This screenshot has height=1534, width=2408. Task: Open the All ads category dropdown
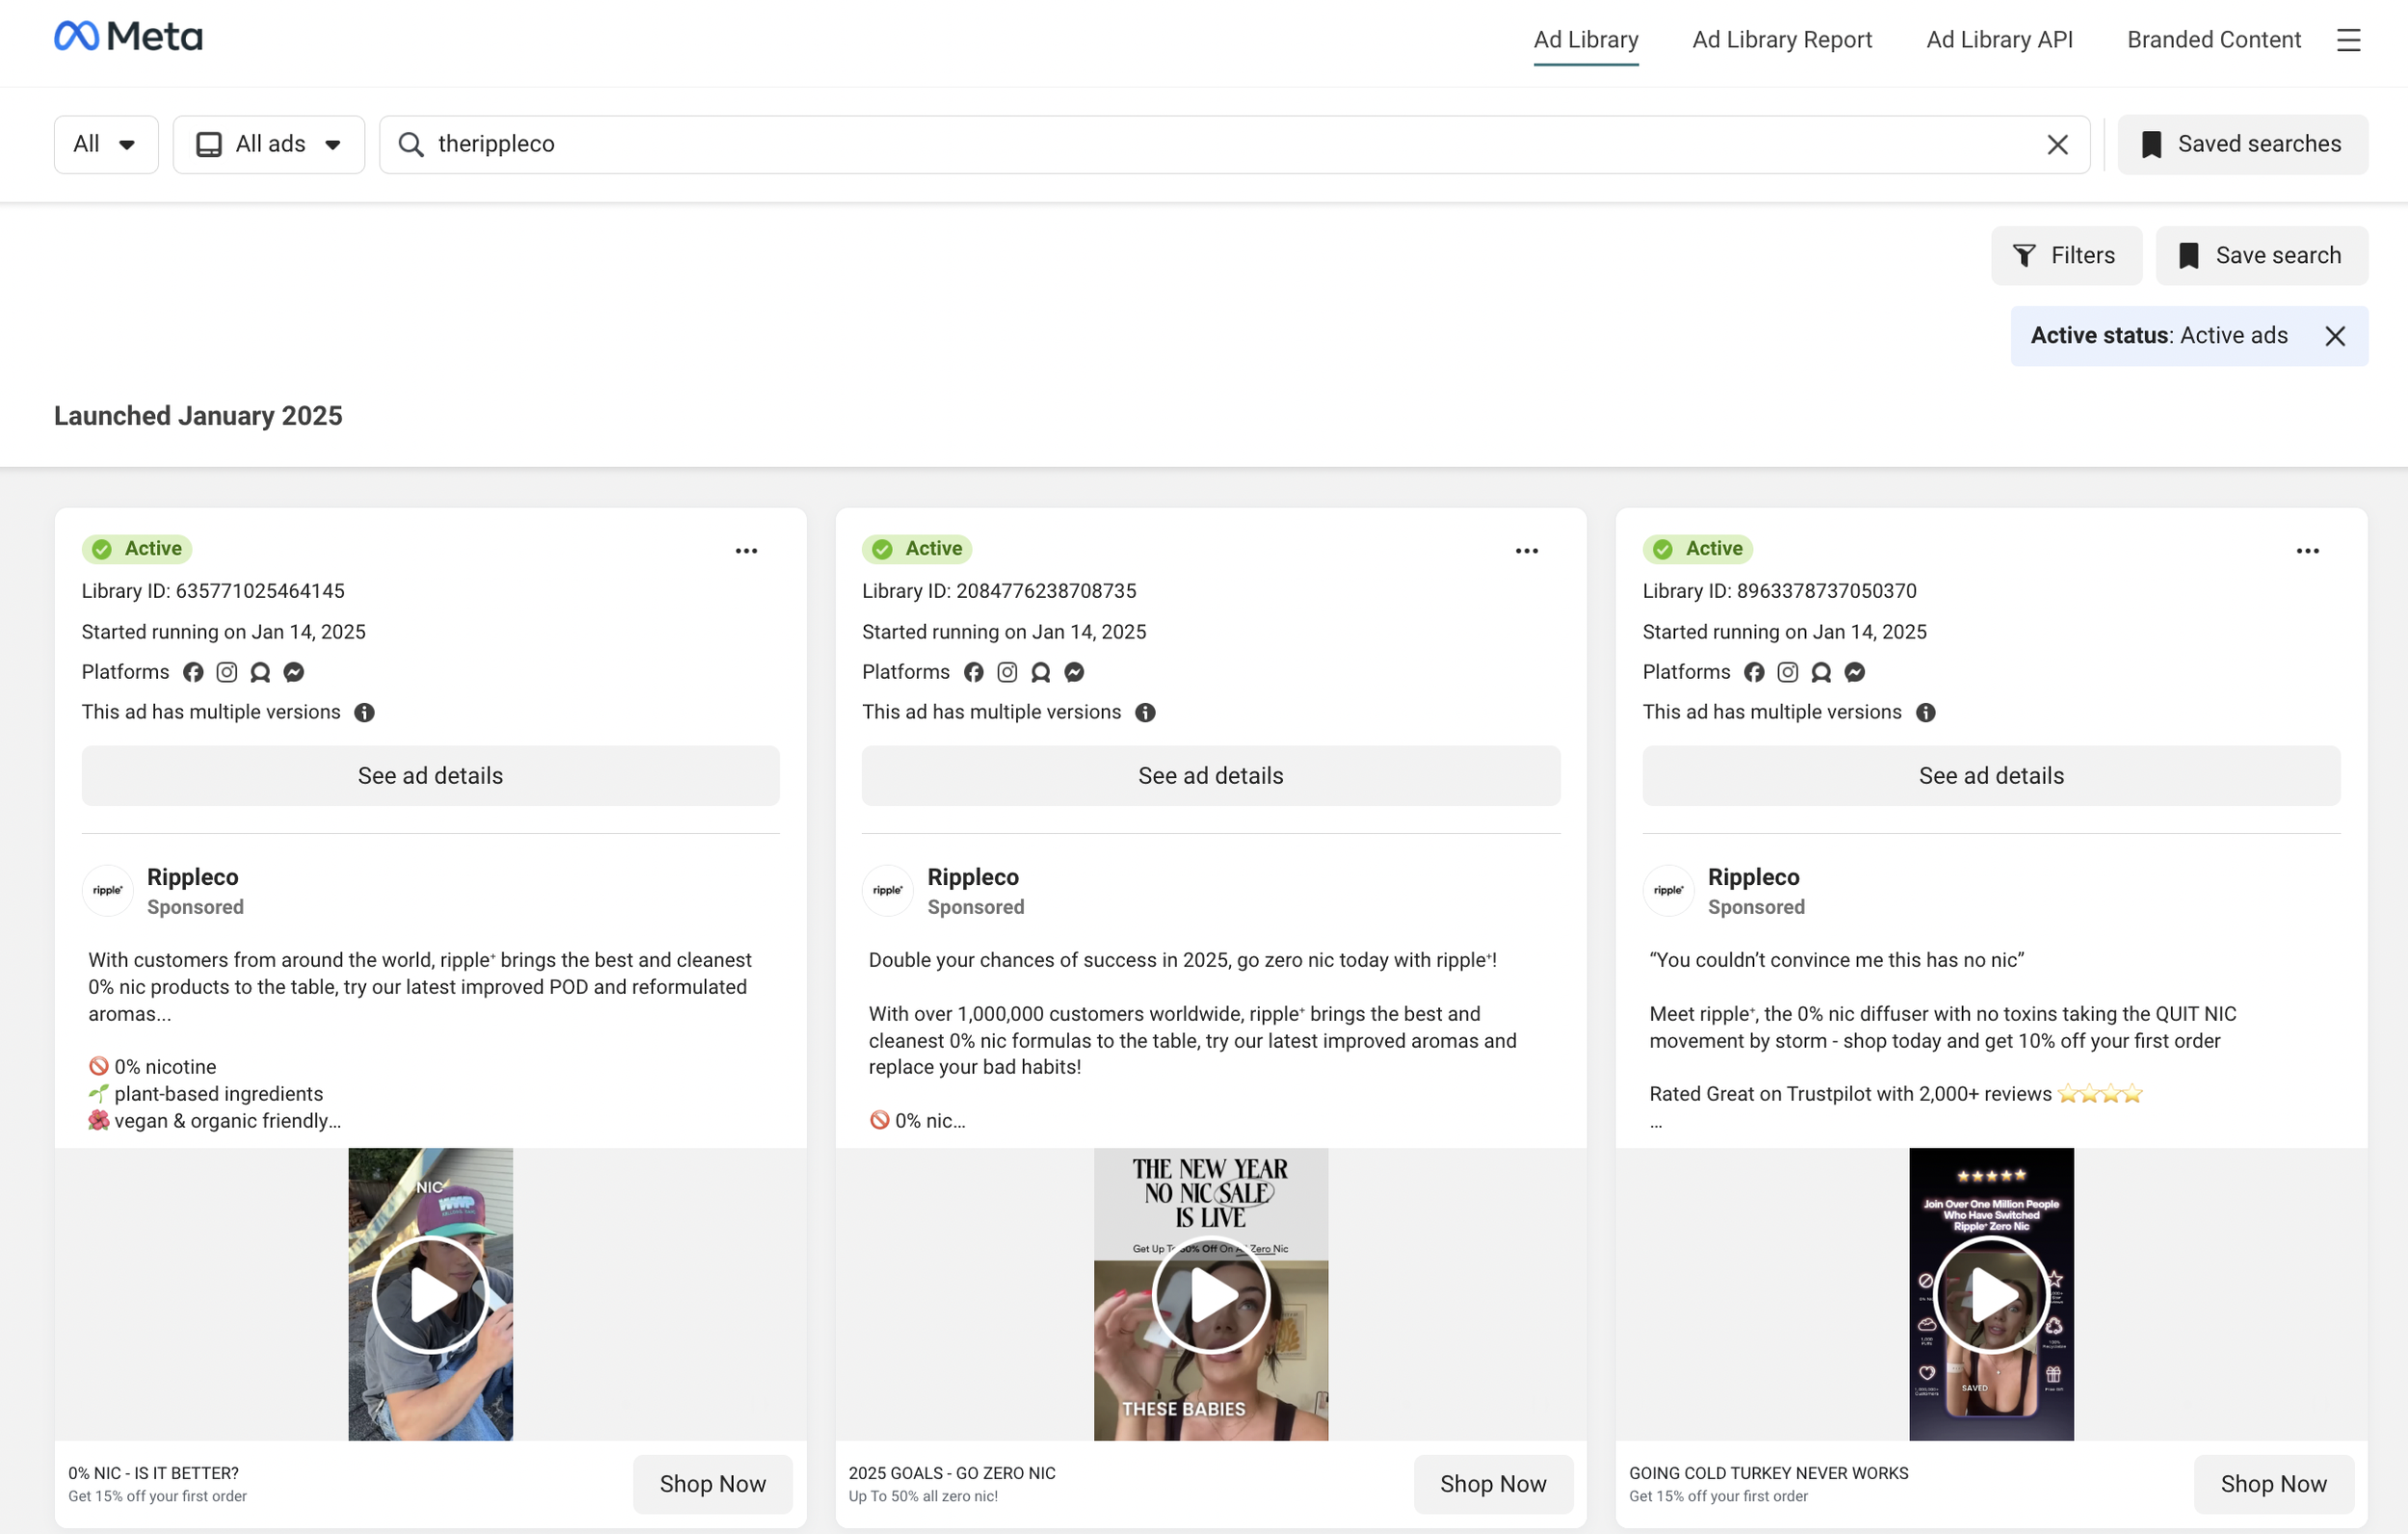pyautogui.click(x=269, y=145)
